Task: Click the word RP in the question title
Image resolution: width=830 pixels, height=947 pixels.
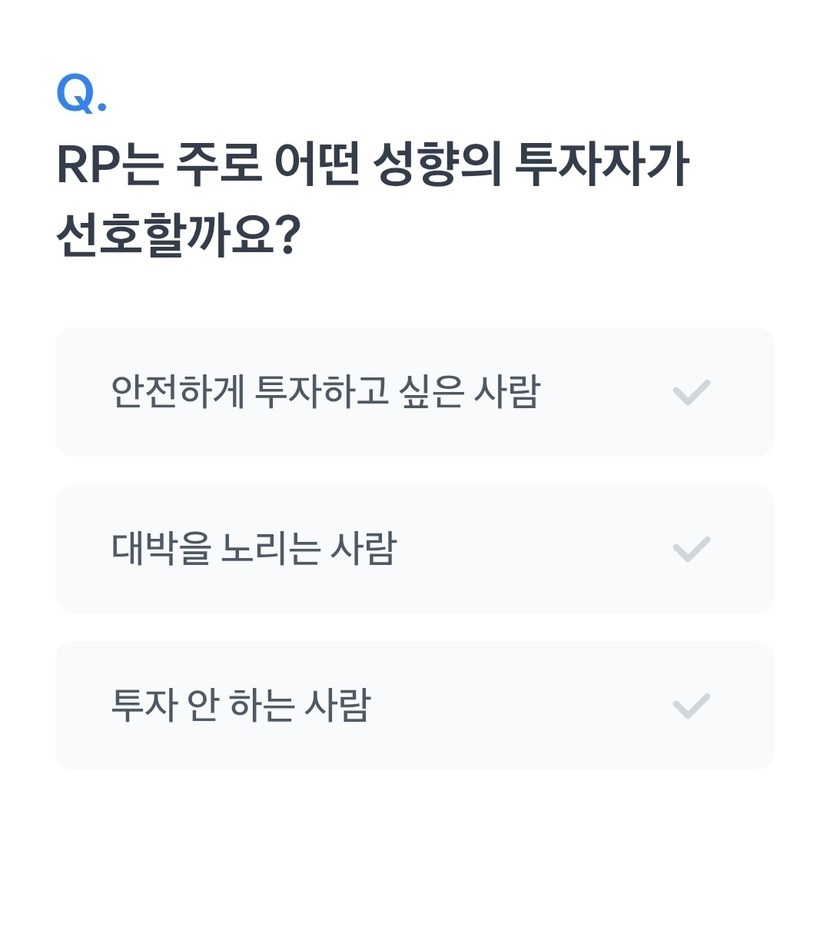Action: coord(86,166)
